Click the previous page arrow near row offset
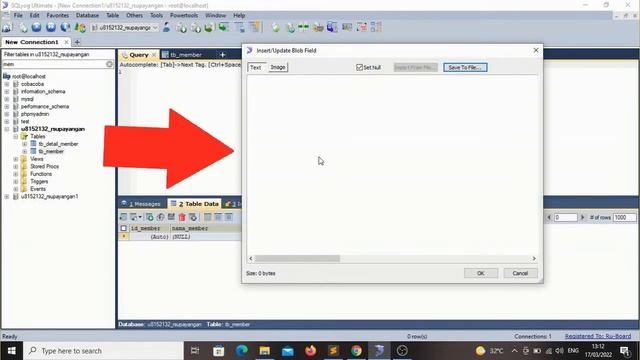Screen dimensions: 640x360 [x=549, y=218]
